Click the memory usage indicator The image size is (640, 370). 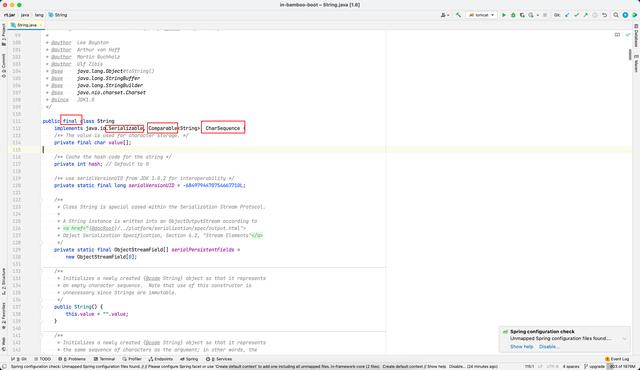tap(622, 366)
